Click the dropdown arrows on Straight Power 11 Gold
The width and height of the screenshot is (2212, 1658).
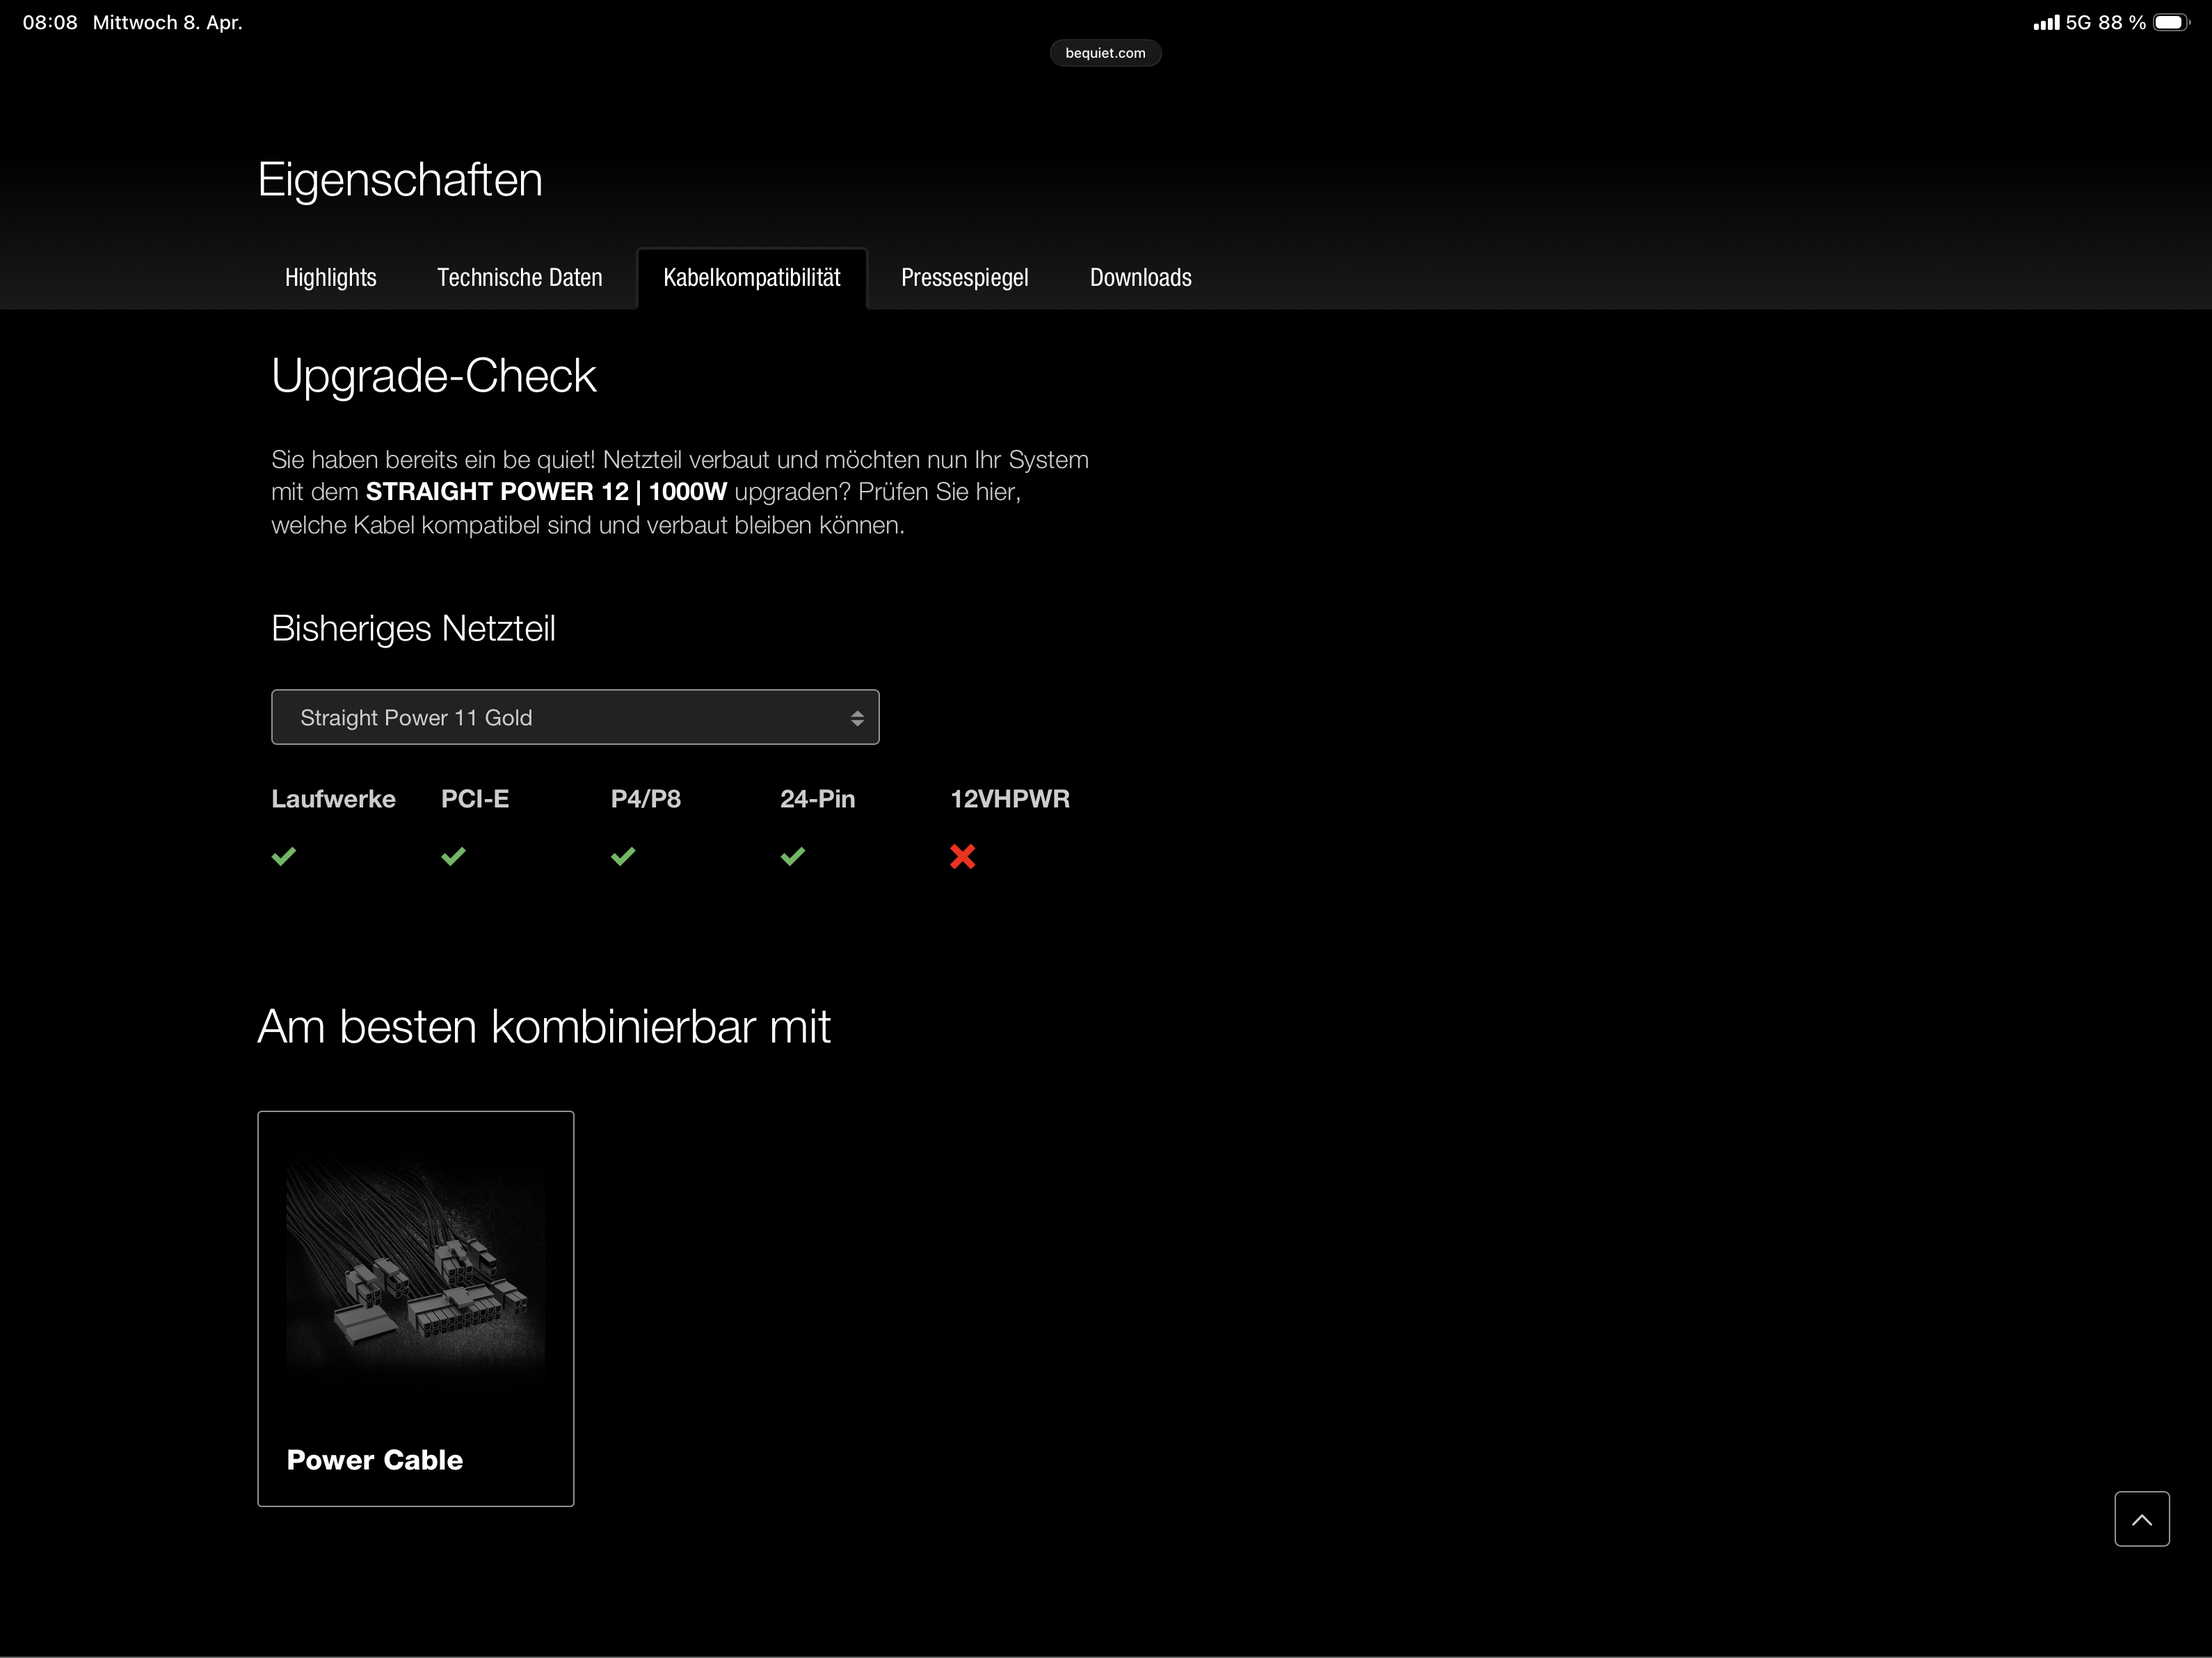coord(857,718)
